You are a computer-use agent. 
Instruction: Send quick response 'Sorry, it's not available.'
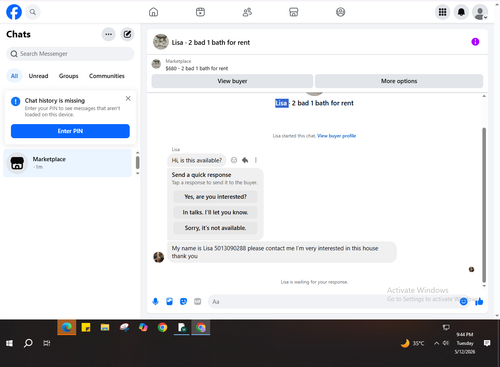coord(215,228)
